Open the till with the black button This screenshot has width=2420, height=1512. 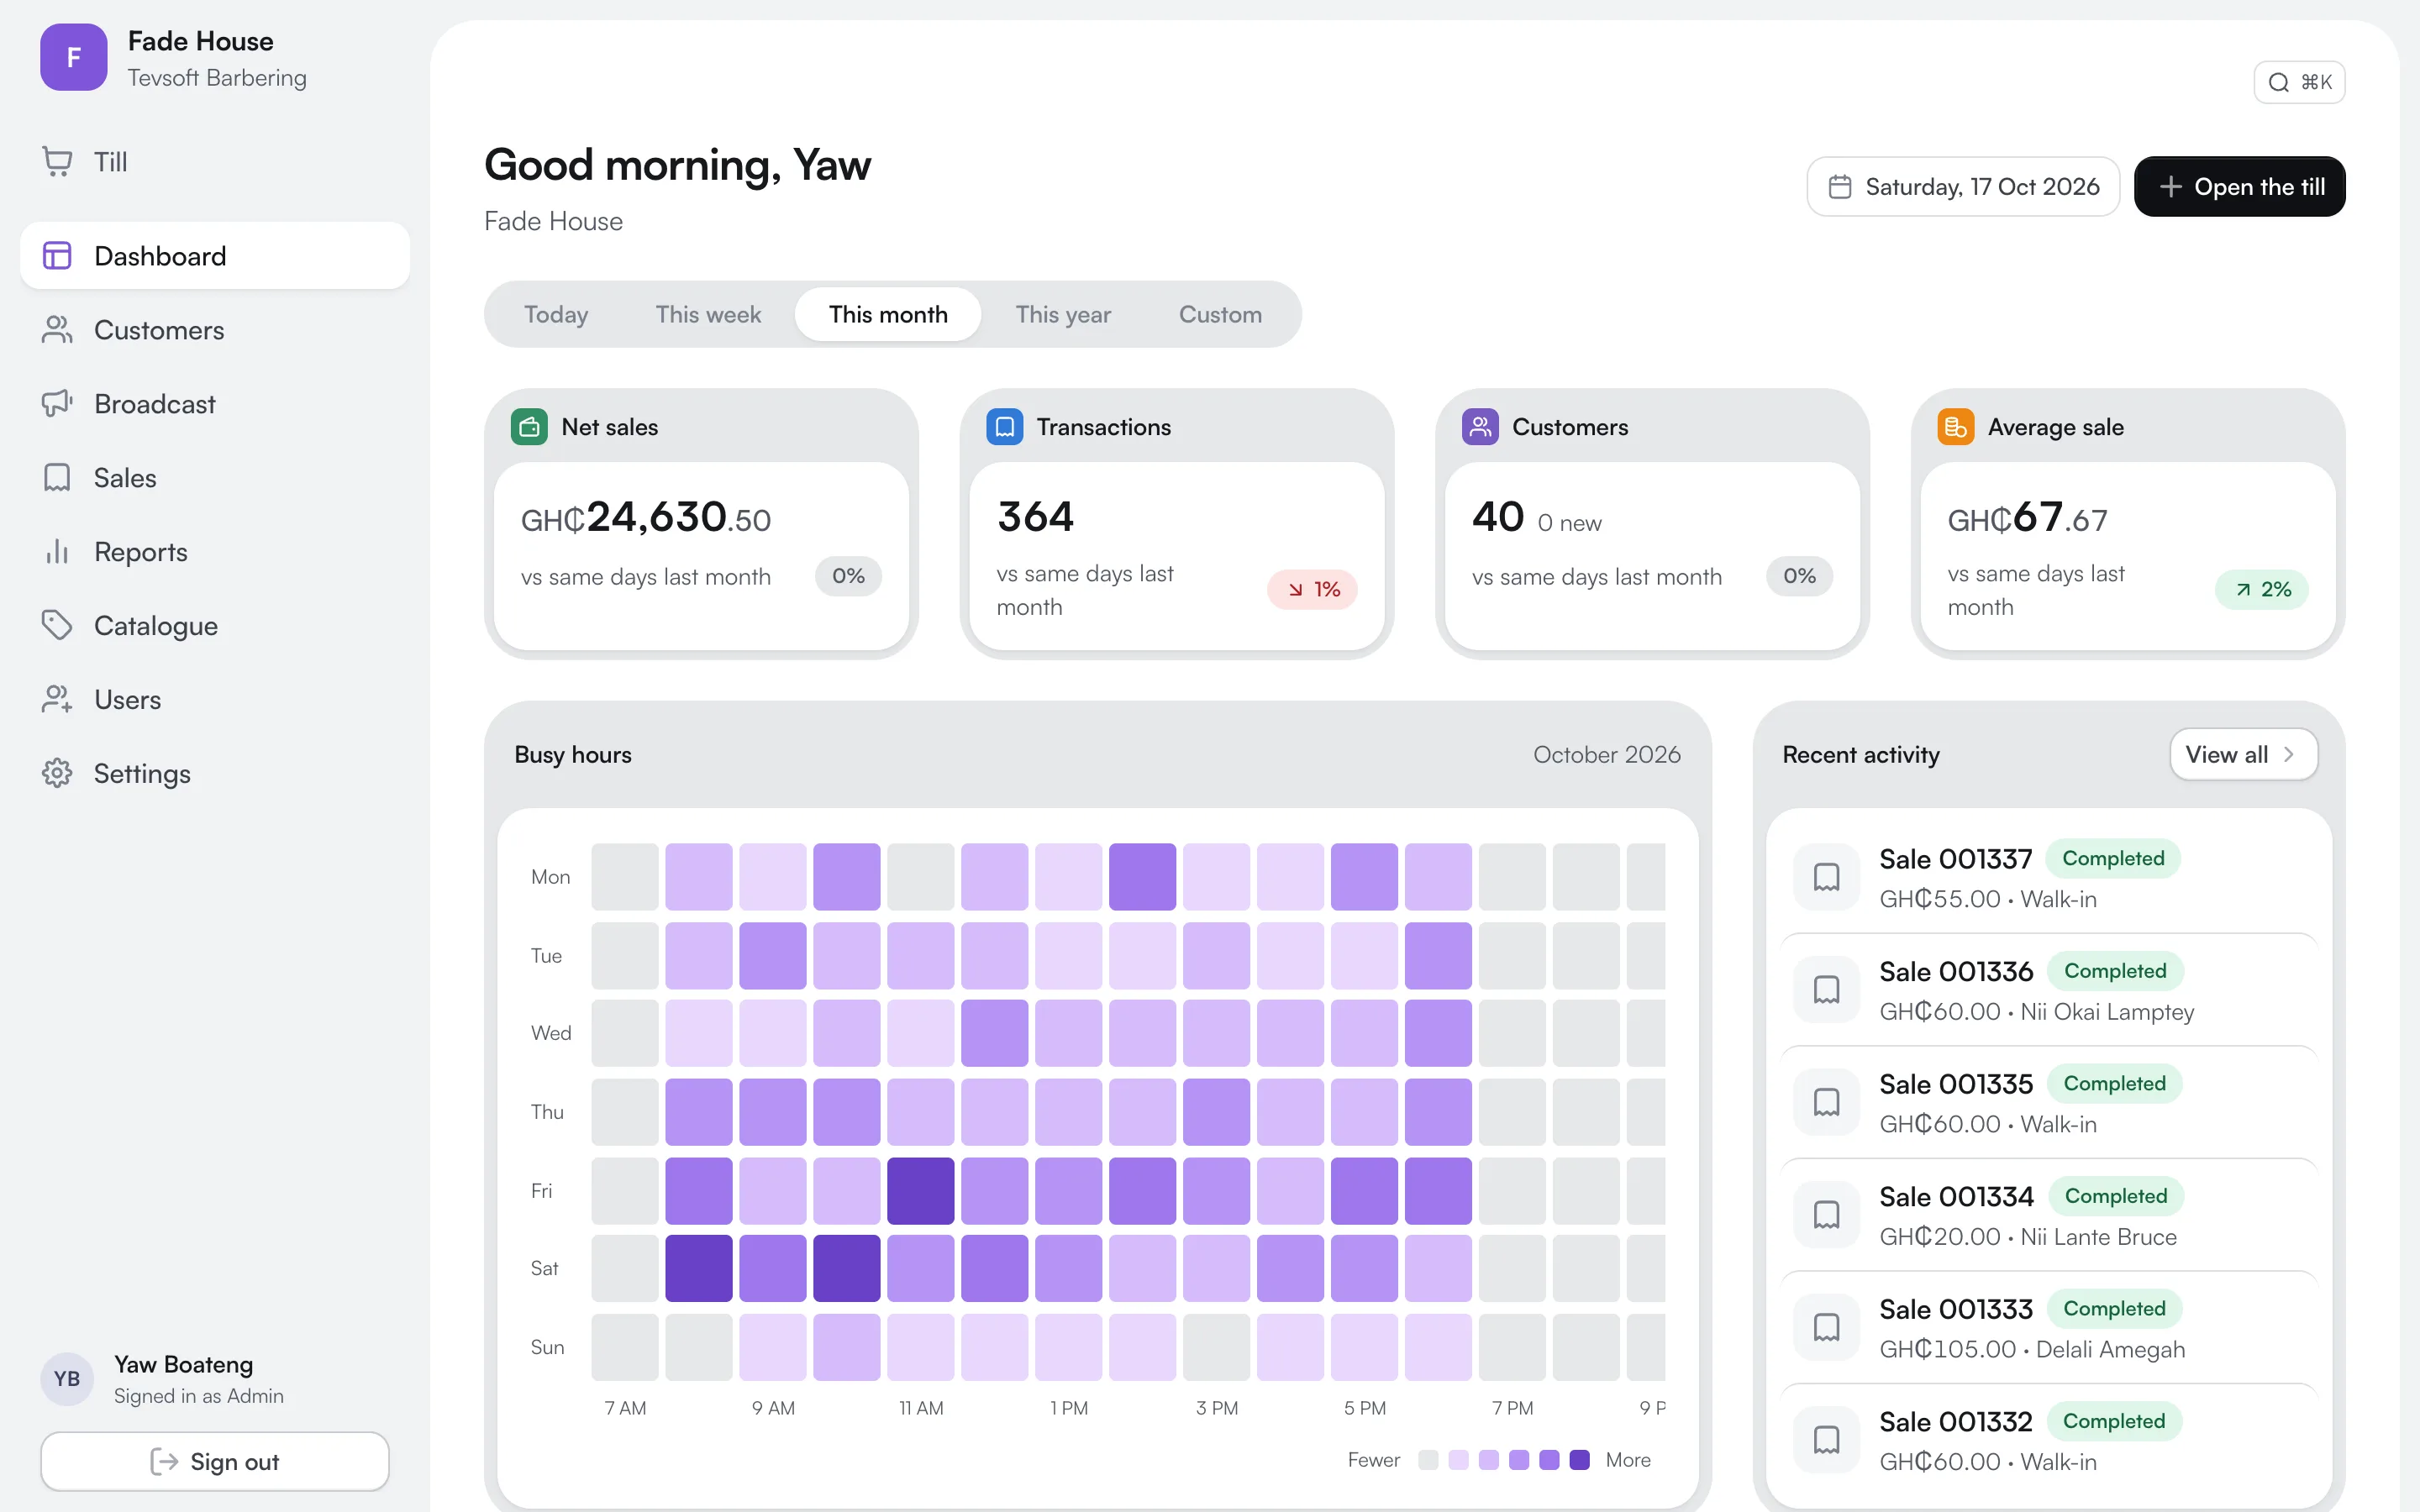pos(2239,187)
